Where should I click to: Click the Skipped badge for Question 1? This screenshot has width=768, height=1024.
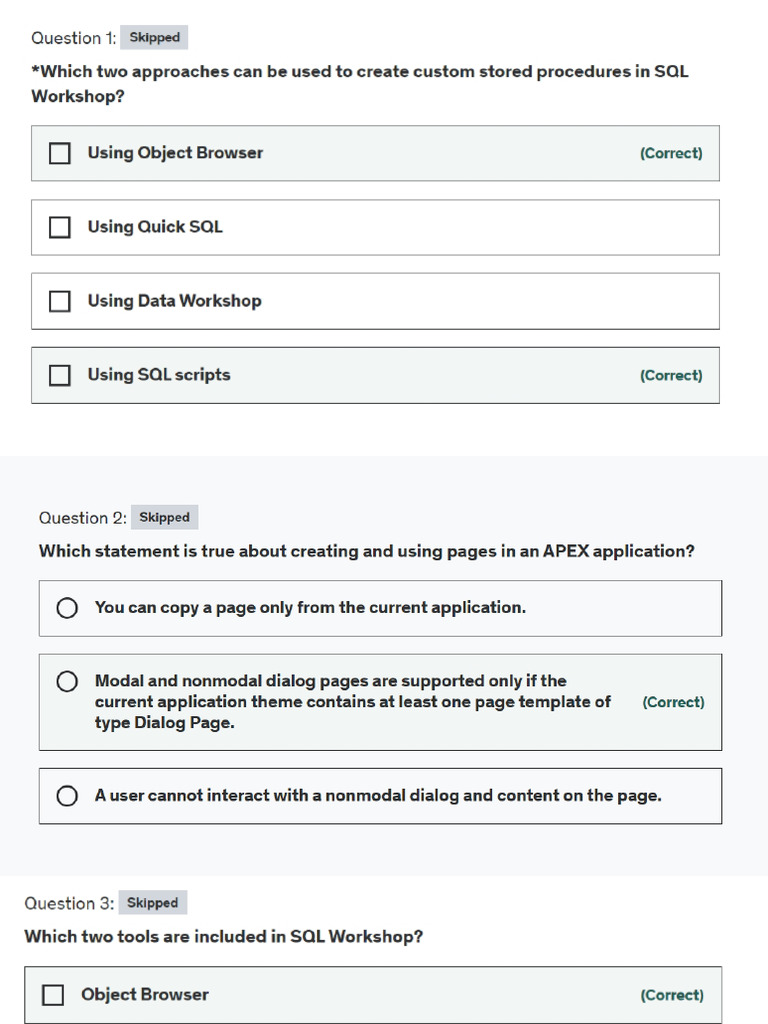(154, 38)
